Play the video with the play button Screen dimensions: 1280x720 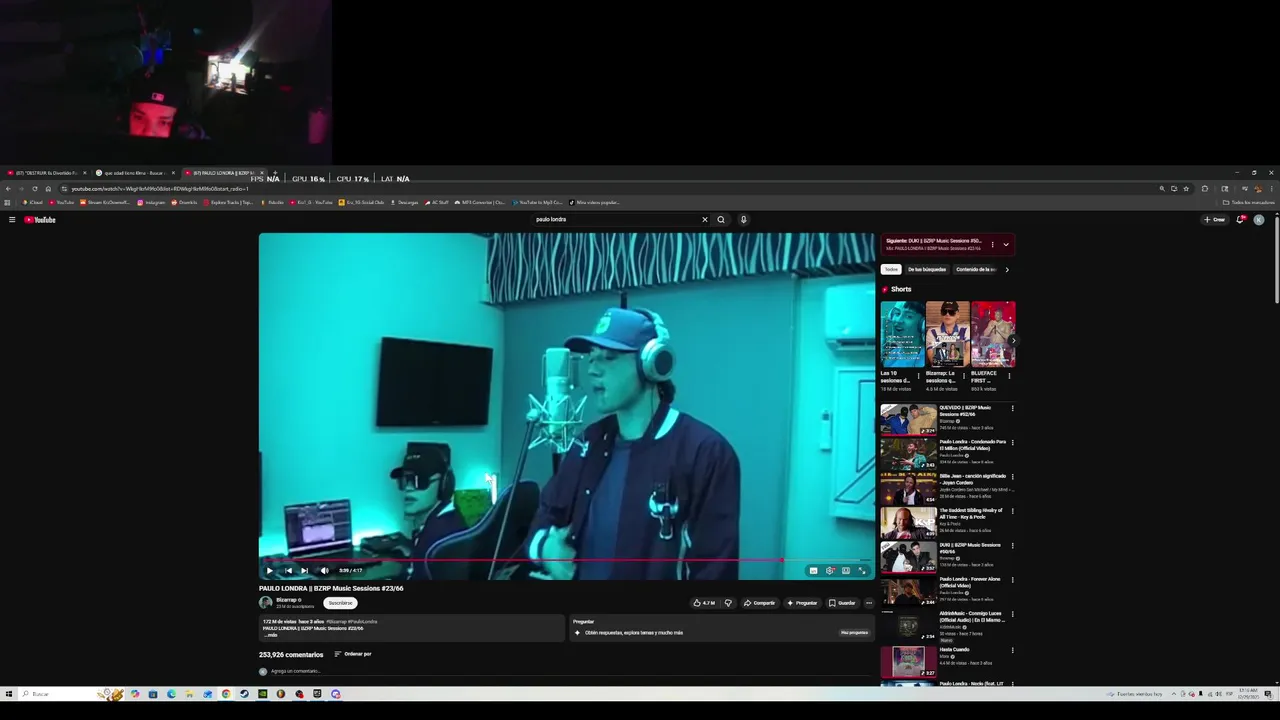269,571
